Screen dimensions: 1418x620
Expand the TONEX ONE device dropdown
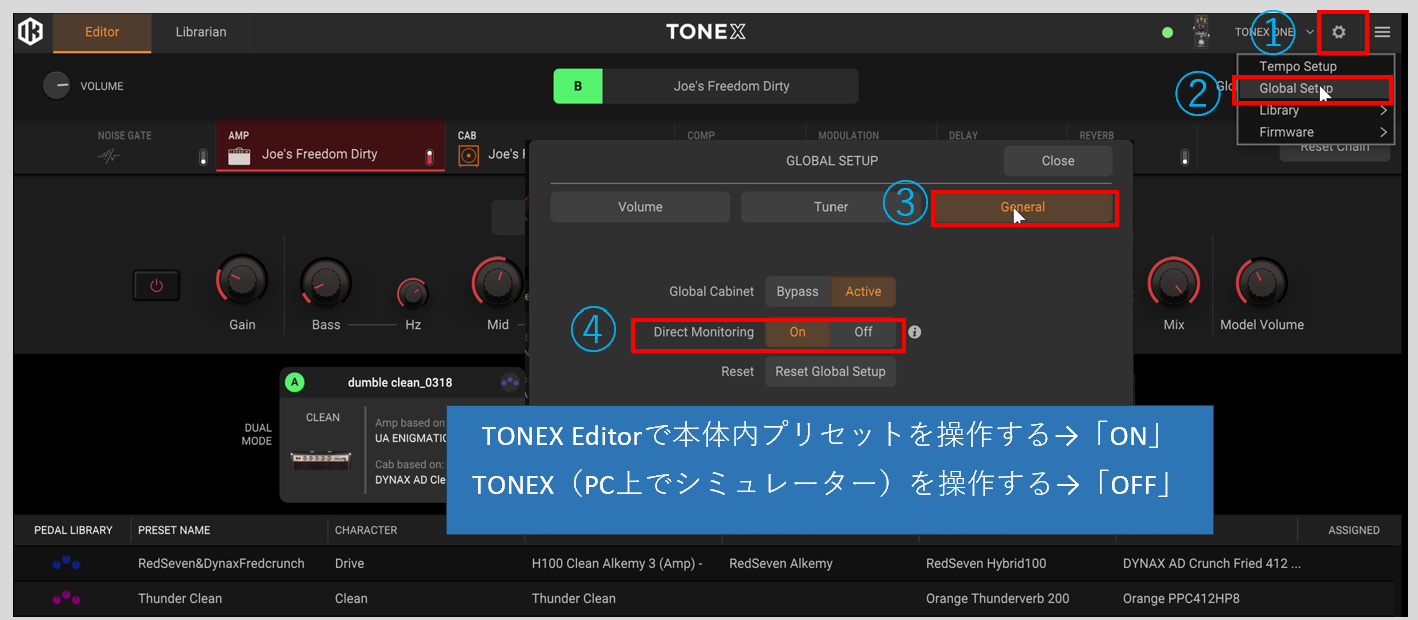[x=1310, y=32]
